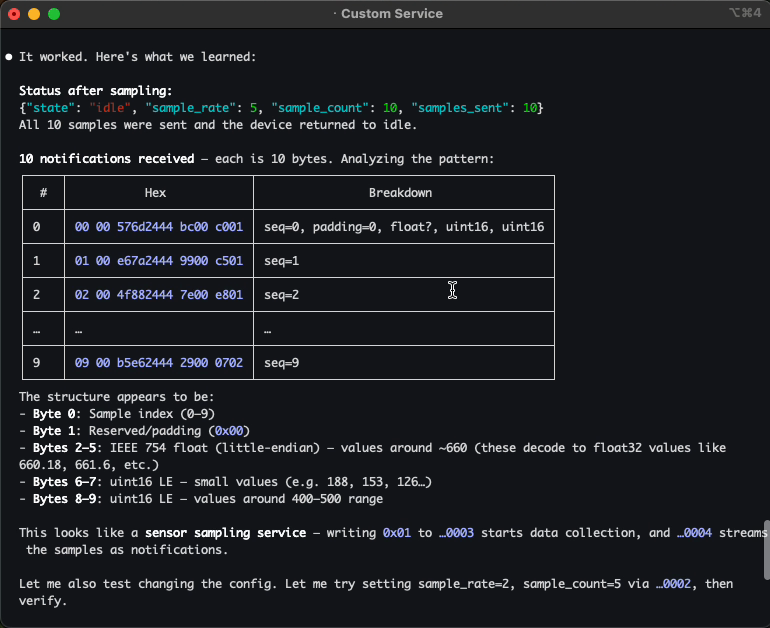Click the red "idle" state value
Image resolution: width=770 pixels, height=628 pixels.
pyautogui.click(x=110, y=108)
